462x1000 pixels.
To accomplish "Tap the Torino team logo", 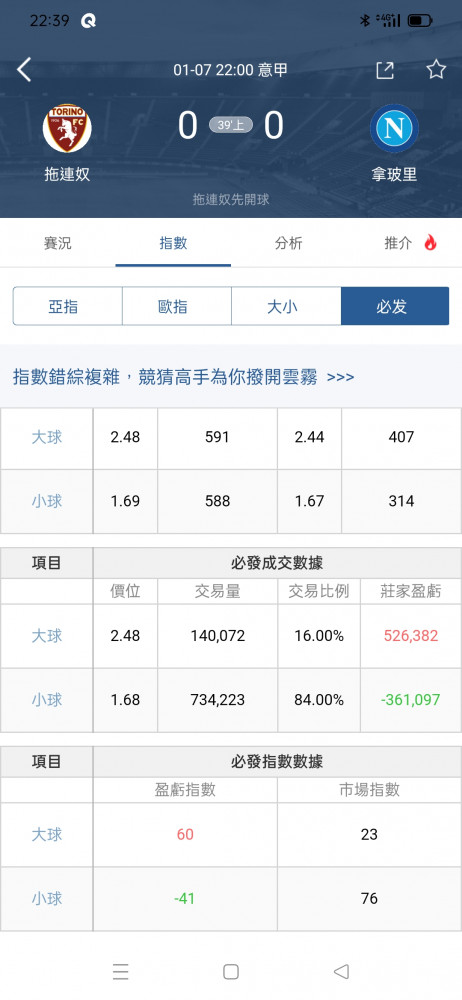I will tap(67, 128).
